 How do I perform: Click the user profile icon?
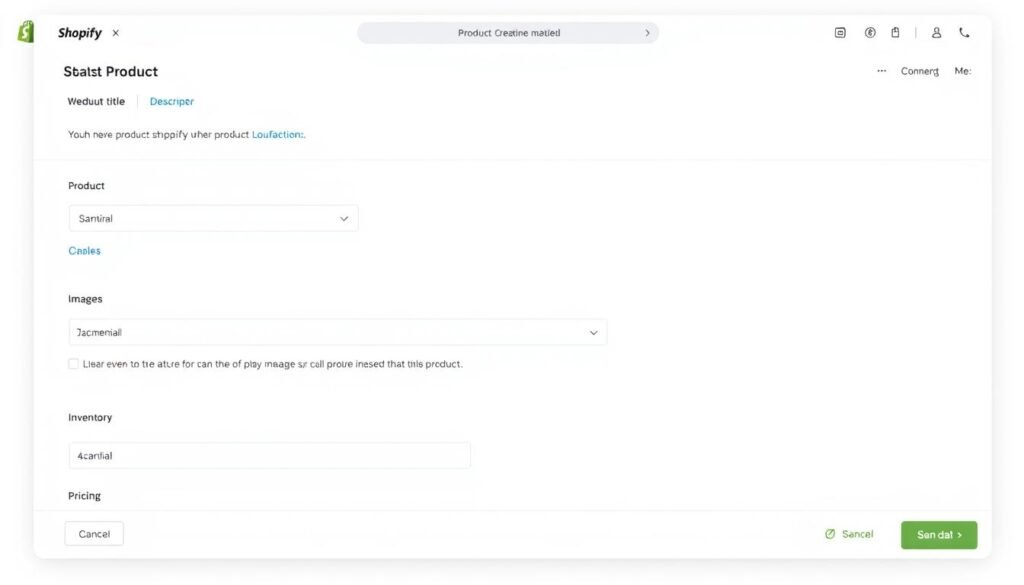pos(935,31)
